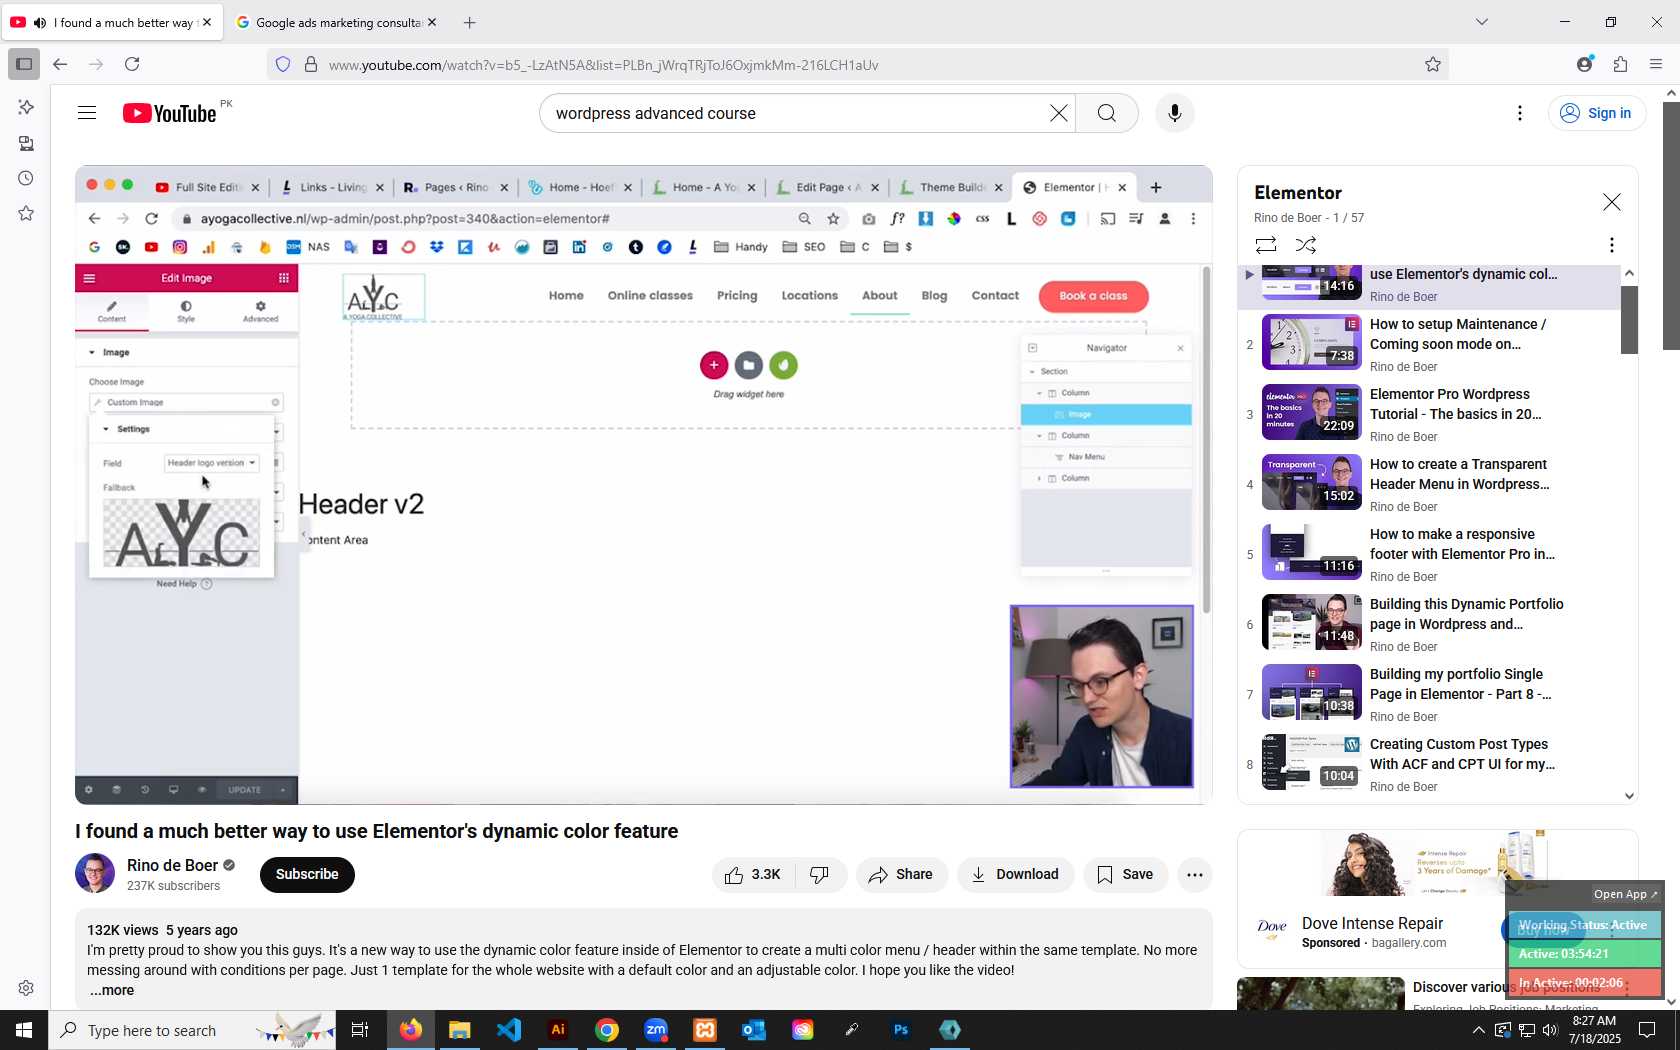
Task: Click the address bar URL
Action: click(x=603, y=65)
